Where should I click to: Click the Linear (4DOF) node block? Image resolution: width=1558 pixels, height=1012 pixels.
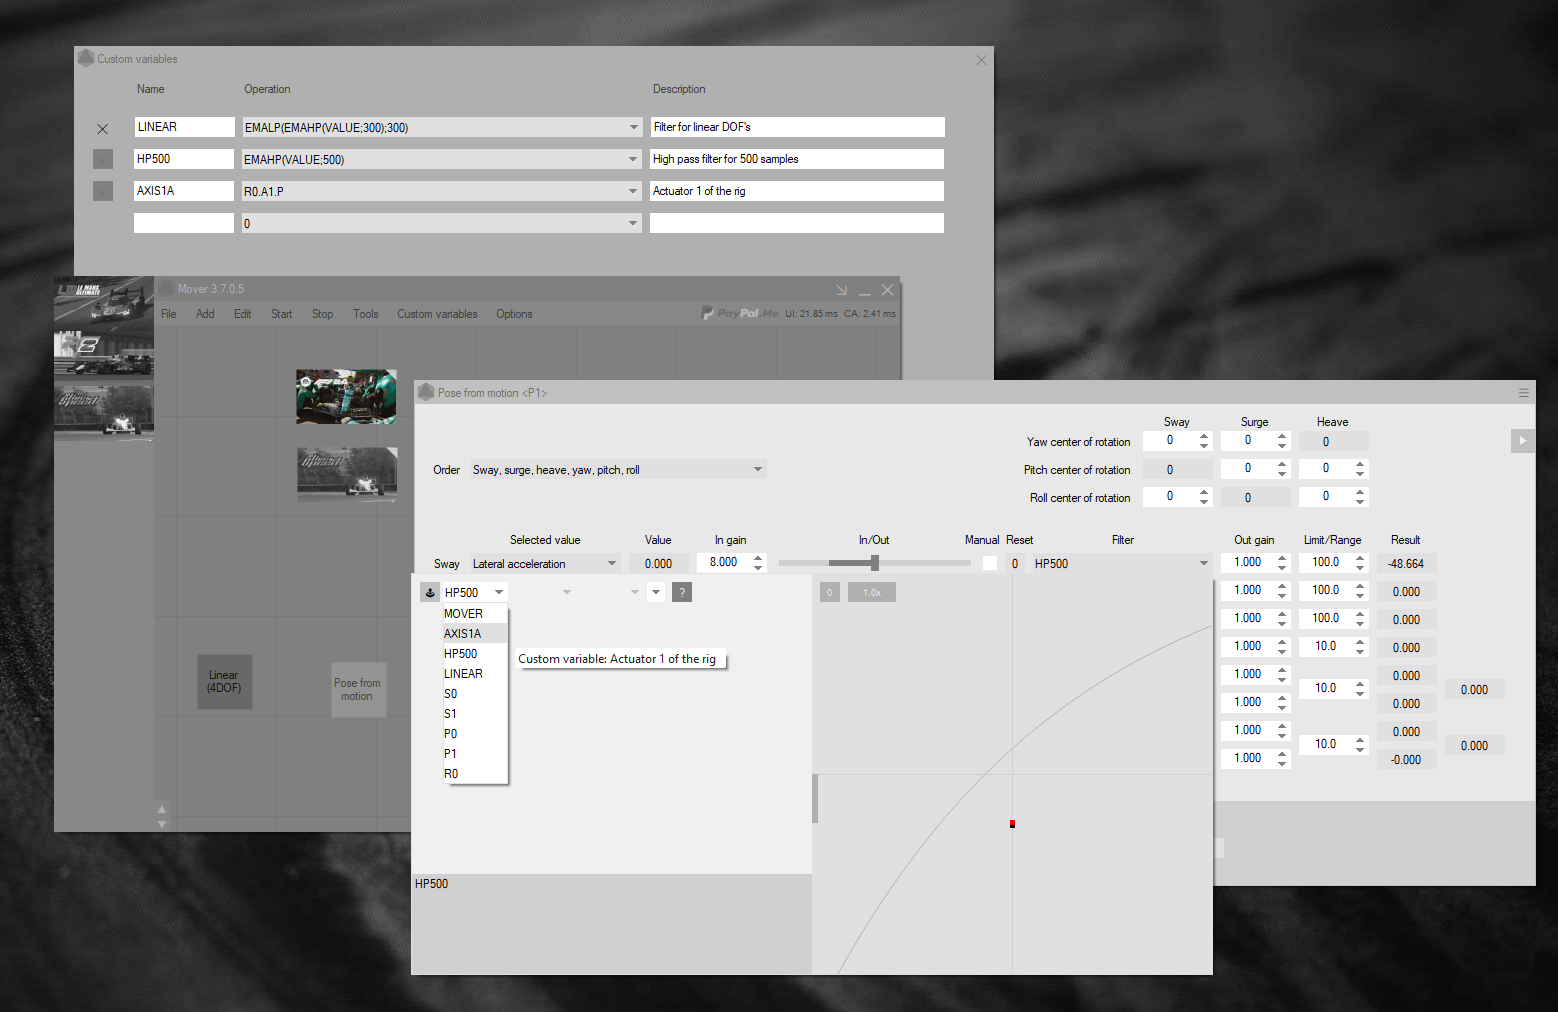point(224,682)
